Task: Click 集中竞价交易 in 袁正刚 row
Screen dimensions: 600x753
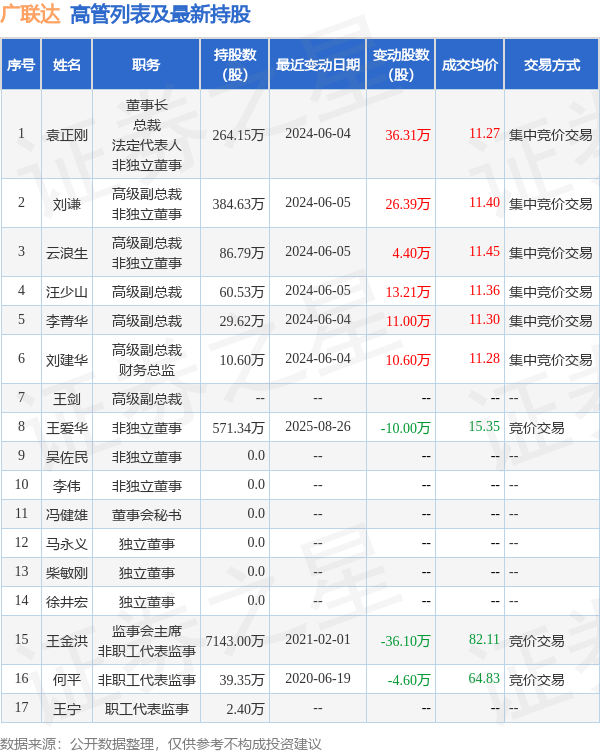Action: [x=551, y=135]
